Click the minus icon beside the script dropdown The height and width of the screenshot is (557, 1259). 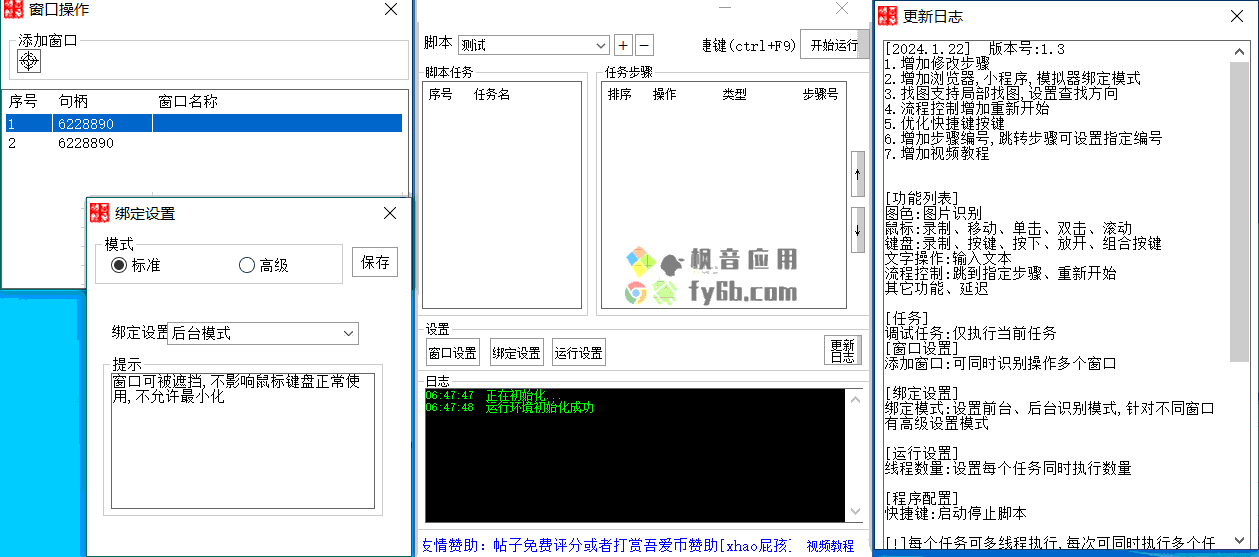click(x=645, y=45)
